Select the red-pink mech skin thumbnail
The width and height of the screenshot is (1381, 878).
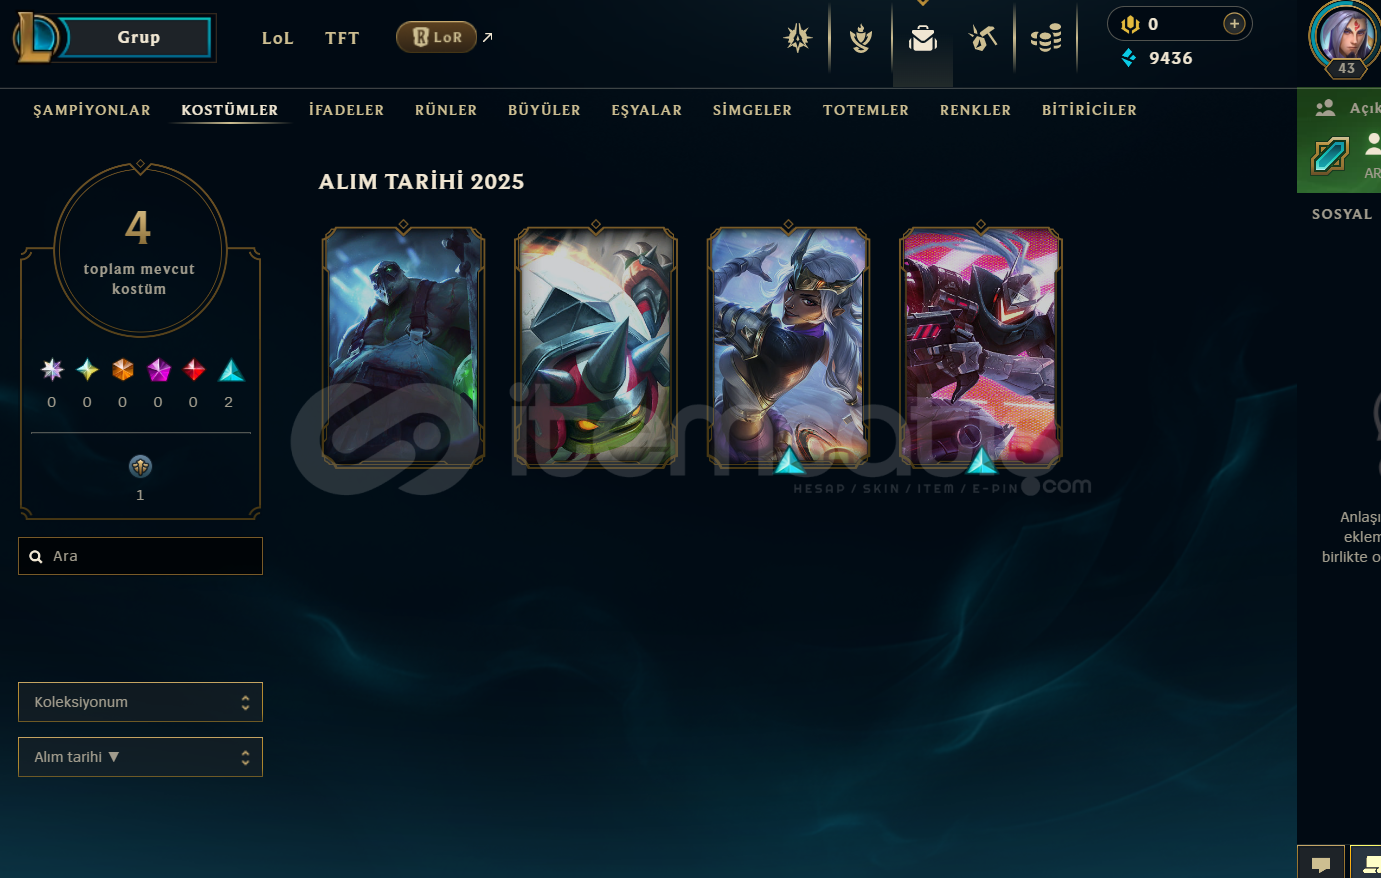tap(981, 347)
